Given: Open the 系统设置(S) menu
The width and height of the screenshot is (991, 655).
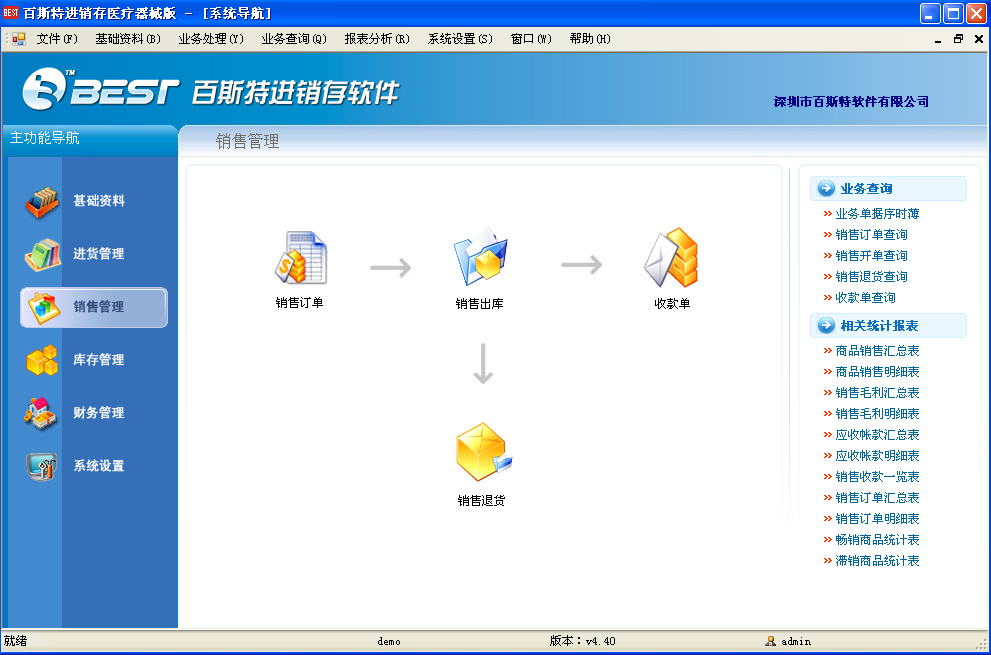Looking at the screenshot, I should (460, 39).
